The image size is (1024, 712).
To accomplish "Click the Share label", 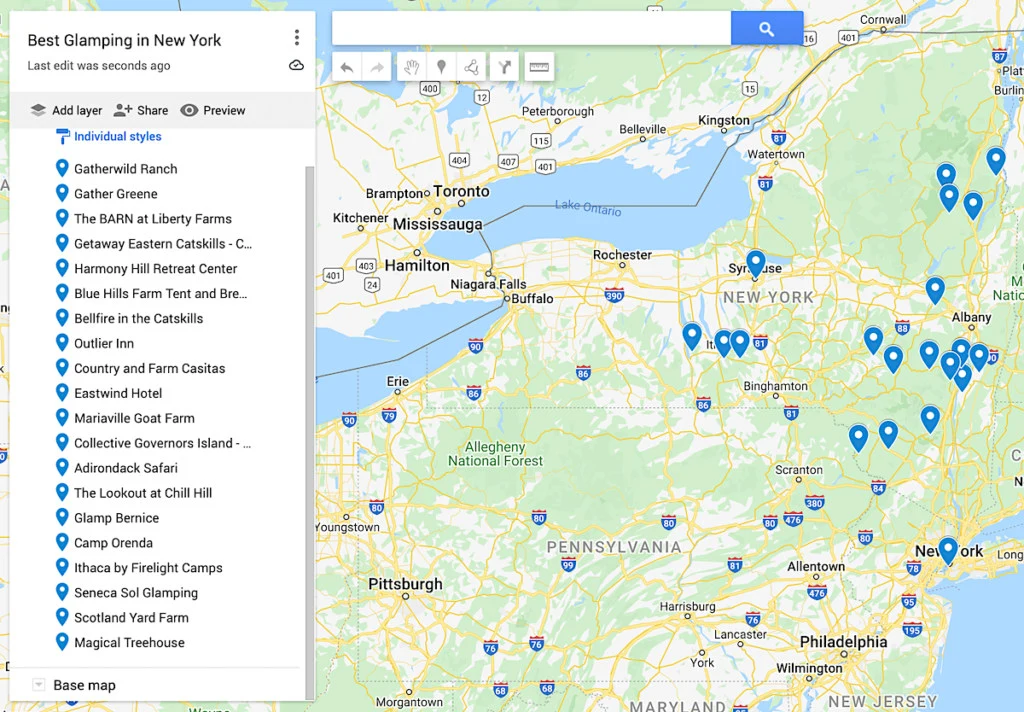I will click(x=152, y=110).
